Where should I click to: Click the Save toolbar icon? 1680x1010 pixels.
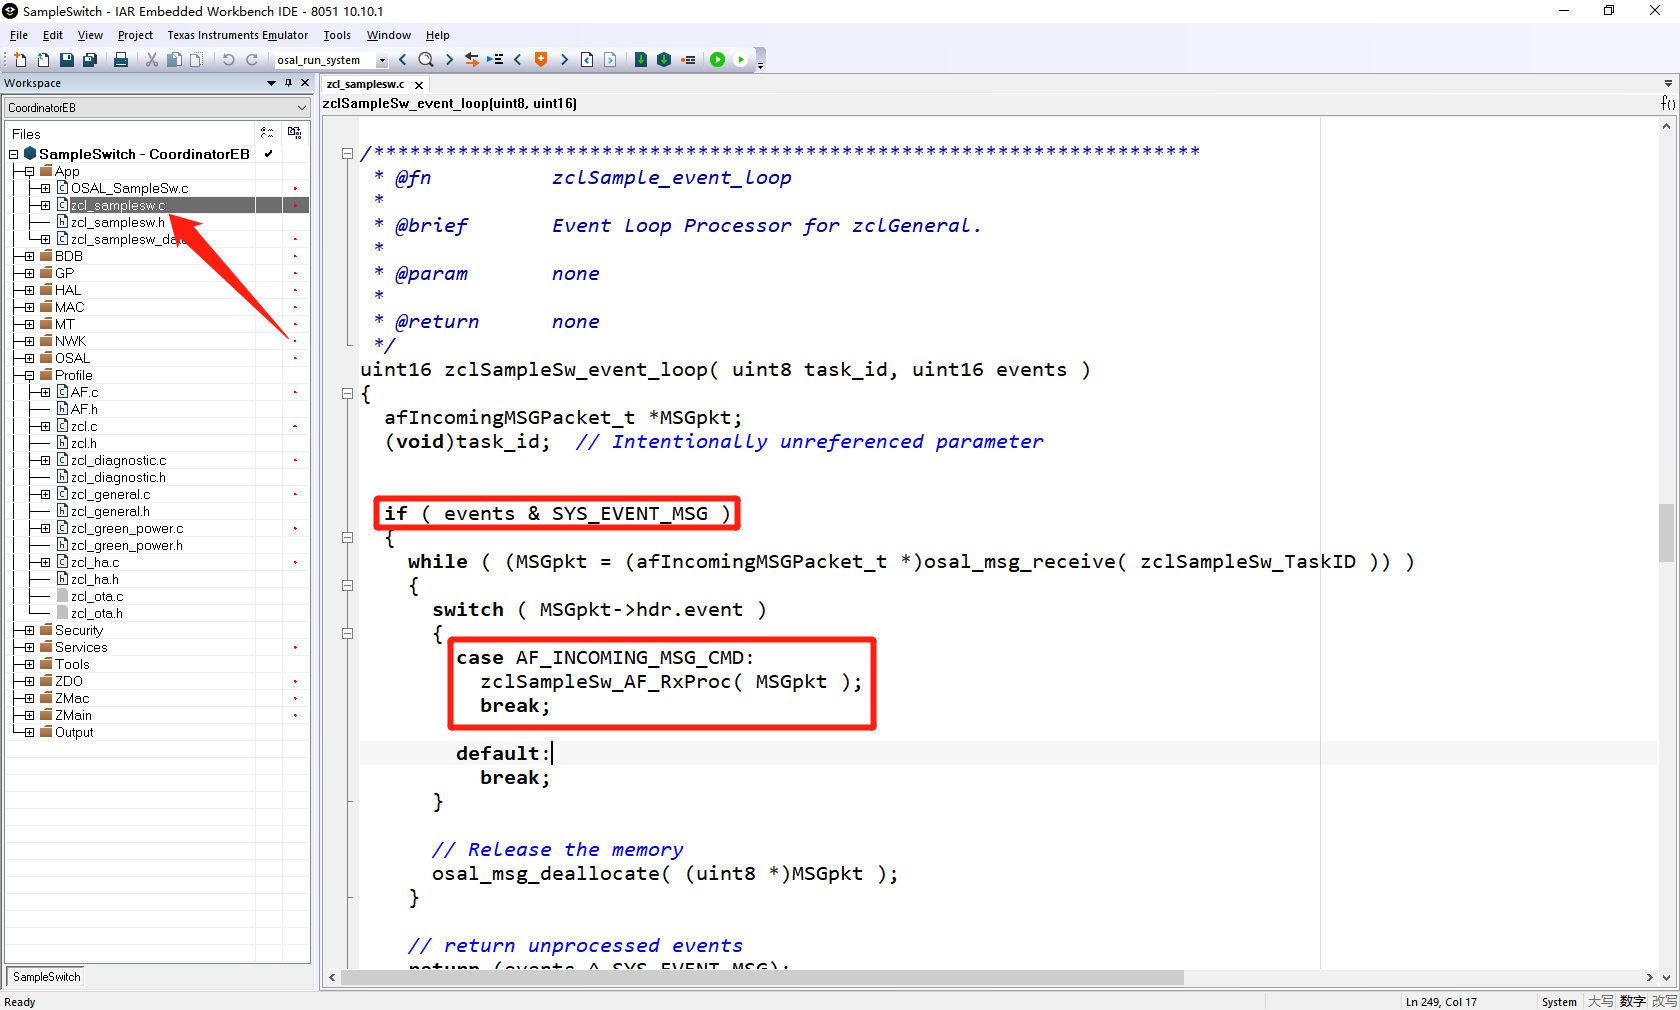(66, 60)
